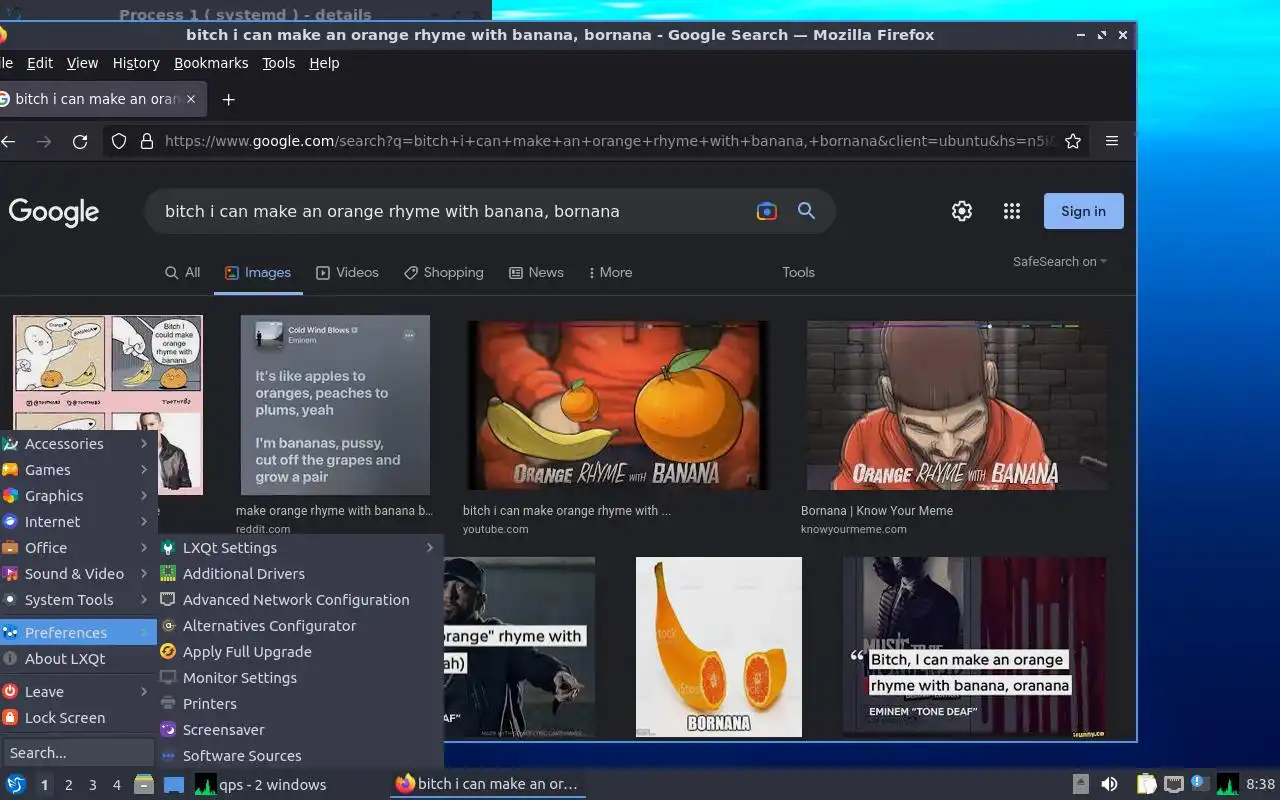Click the Screensaver icon in preferences menu

(168, 730)
